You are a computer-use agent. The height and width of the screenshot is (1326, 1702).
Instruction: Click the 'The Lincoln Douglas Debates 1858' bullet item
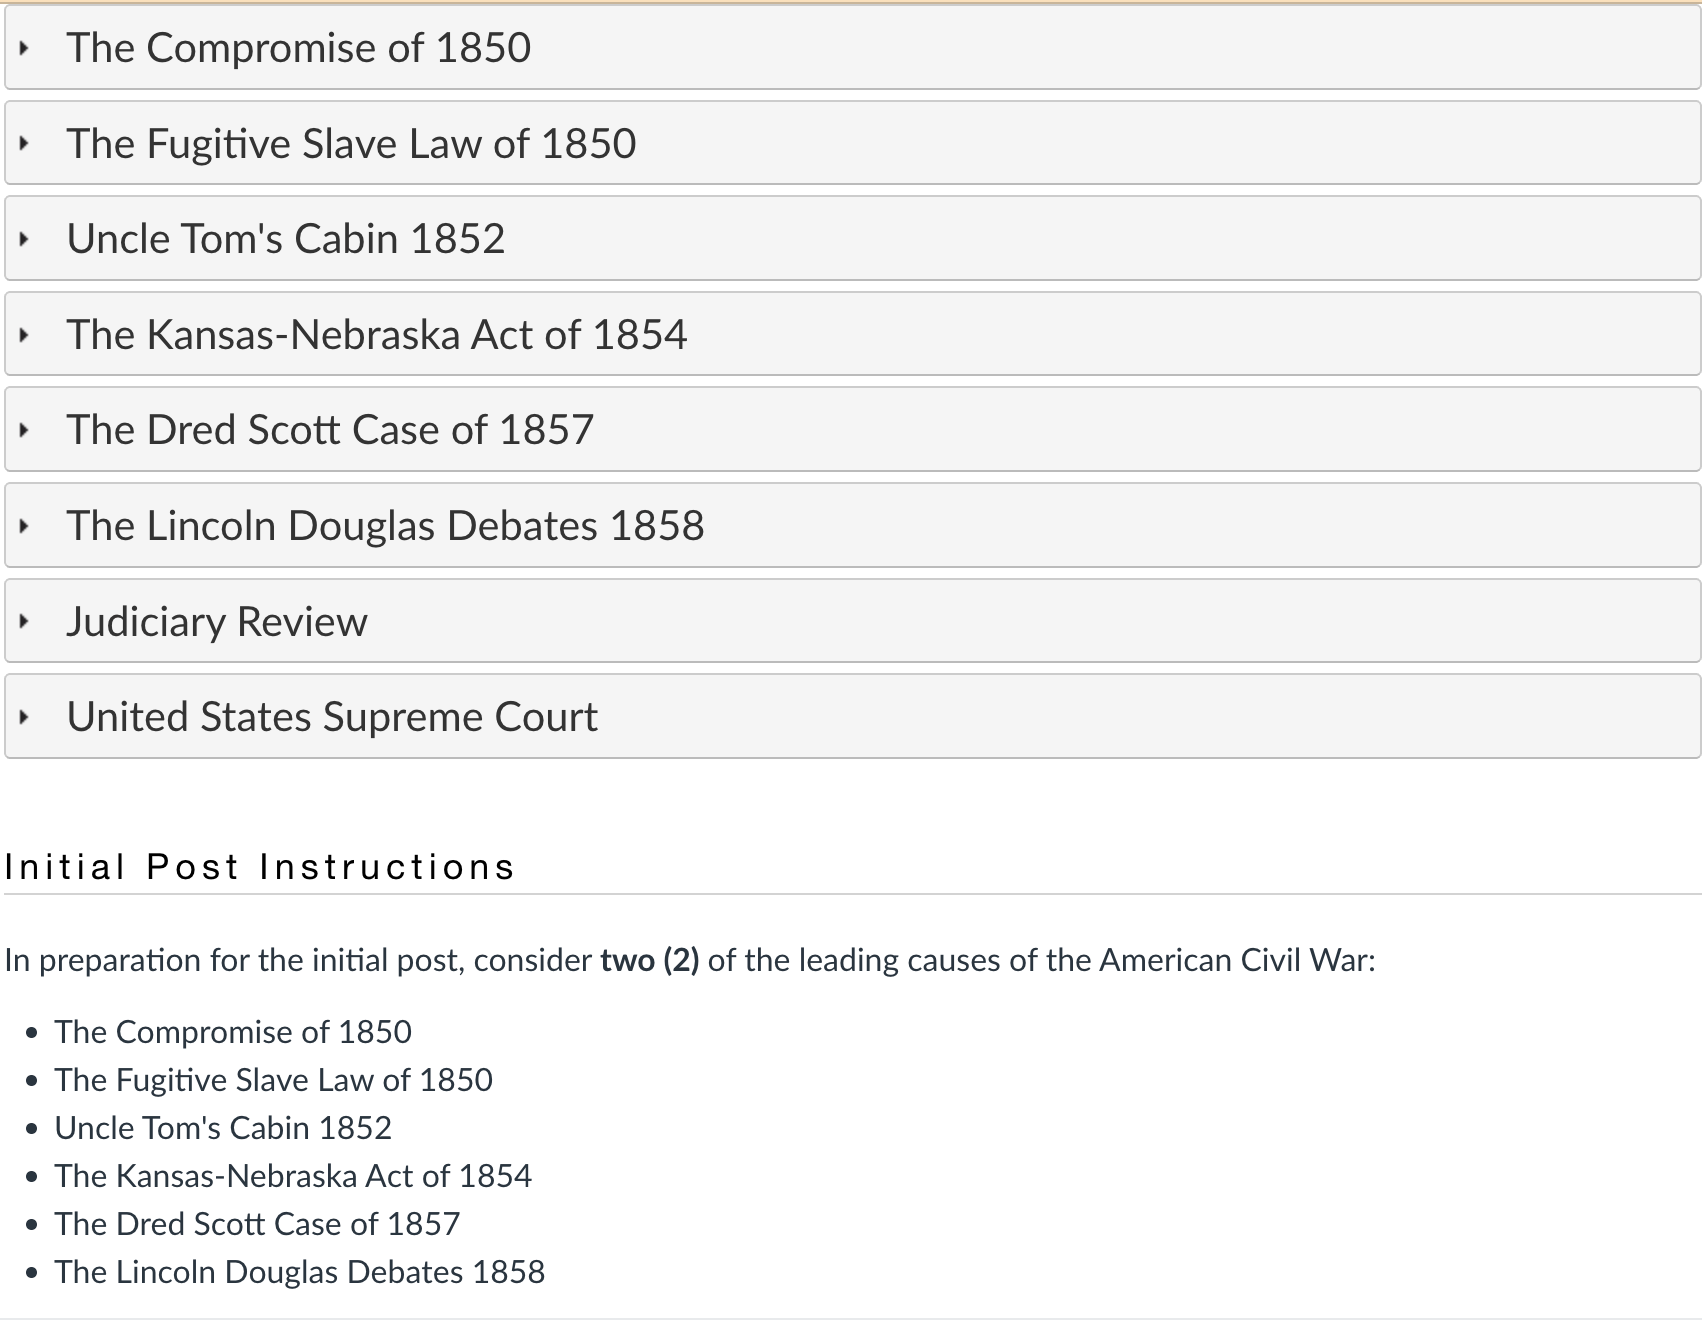tap(299, 1272)
